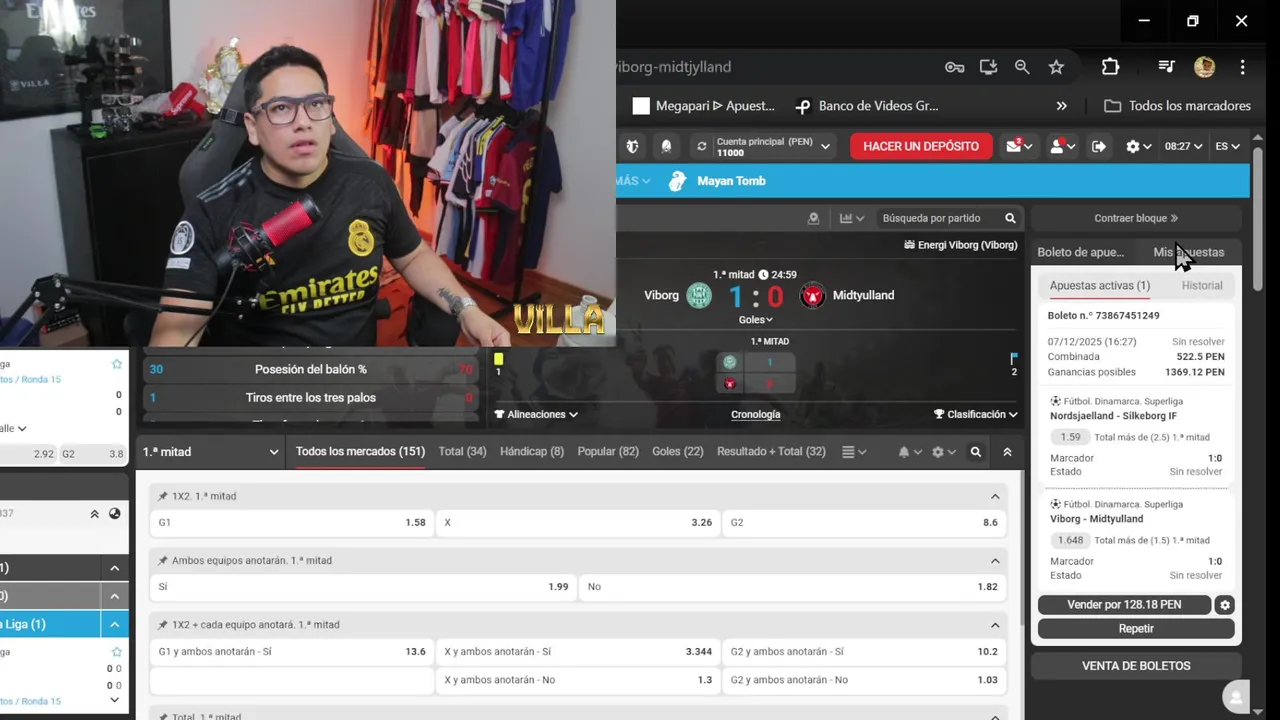The width and height of the screenshot is (1280, 720).
Task: Bookmark this page with the star icon
Action: 1056,67
